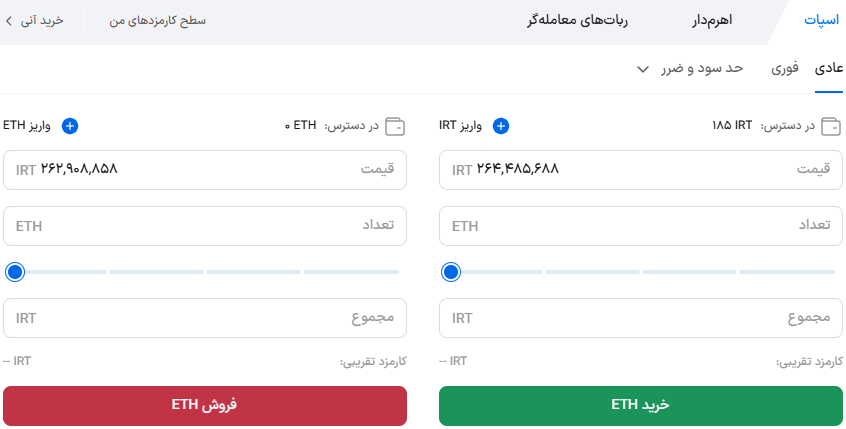Viewport: 846px width, 429px height.
Task: Select the عادی order type
Action: tap(829, 69)
